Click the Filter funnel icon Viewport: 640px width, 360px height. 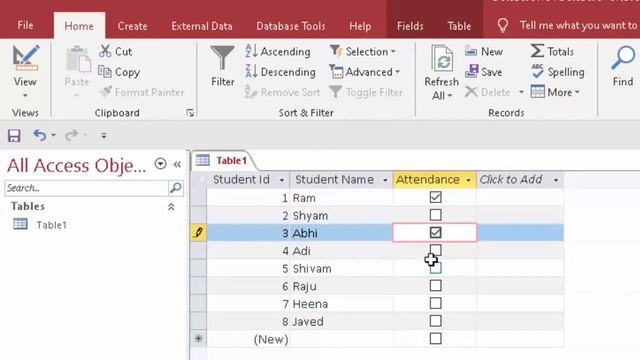click(222, 59)
